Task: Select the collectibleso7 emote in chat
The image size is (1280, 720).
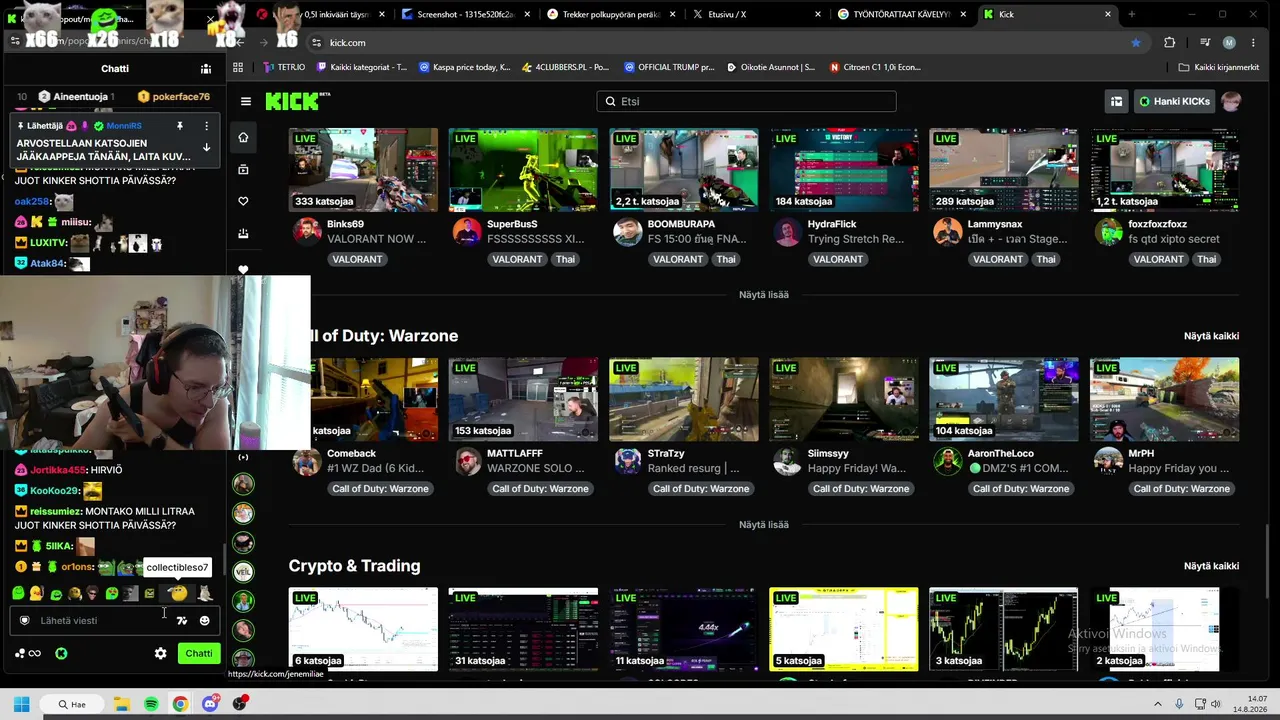Action: click(178, 593)
